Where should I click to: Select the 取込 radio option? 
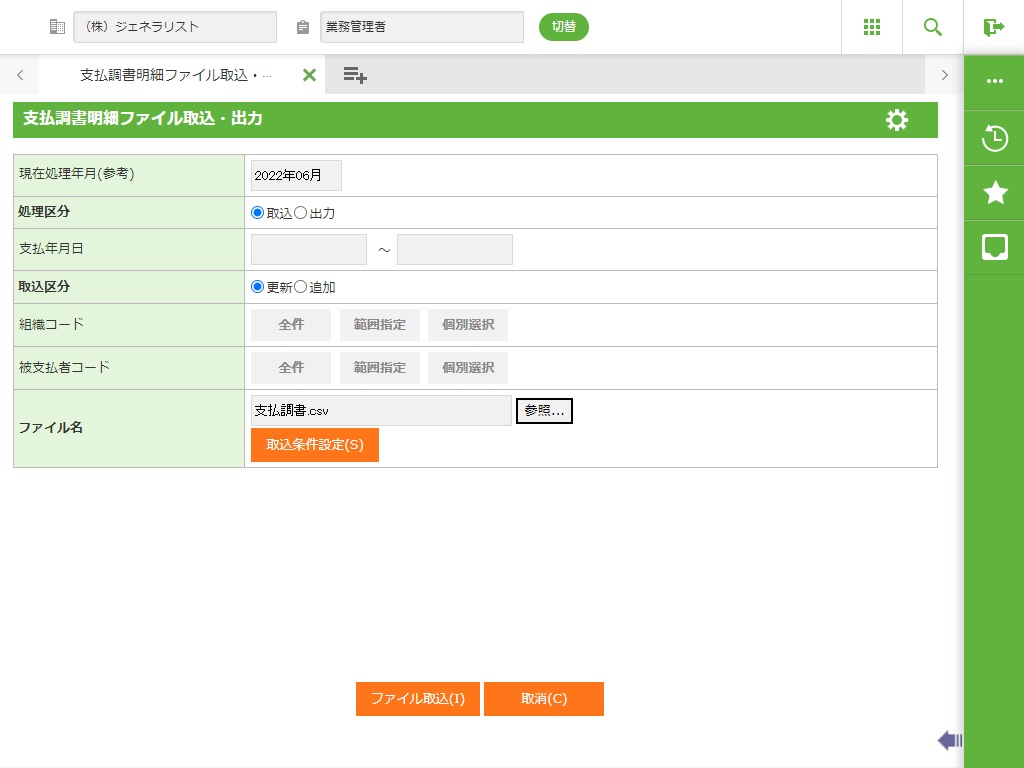pos(258,213)
